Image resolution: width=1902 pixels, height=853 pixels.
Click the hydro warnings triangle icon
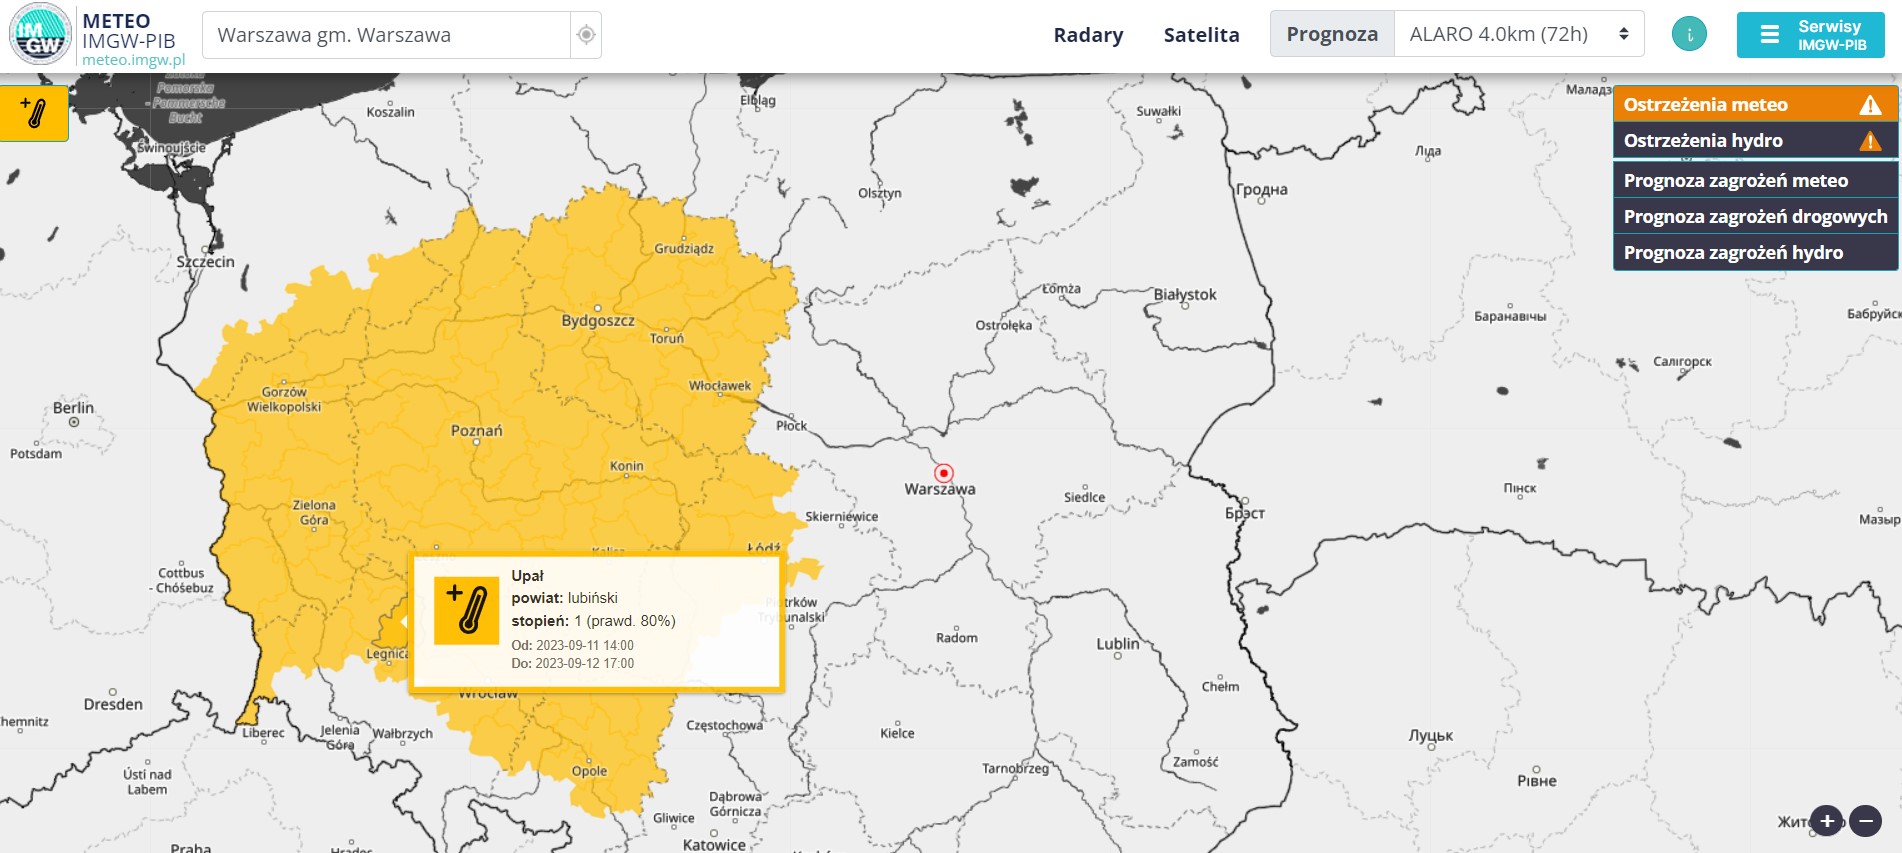tap(1870, 141)
